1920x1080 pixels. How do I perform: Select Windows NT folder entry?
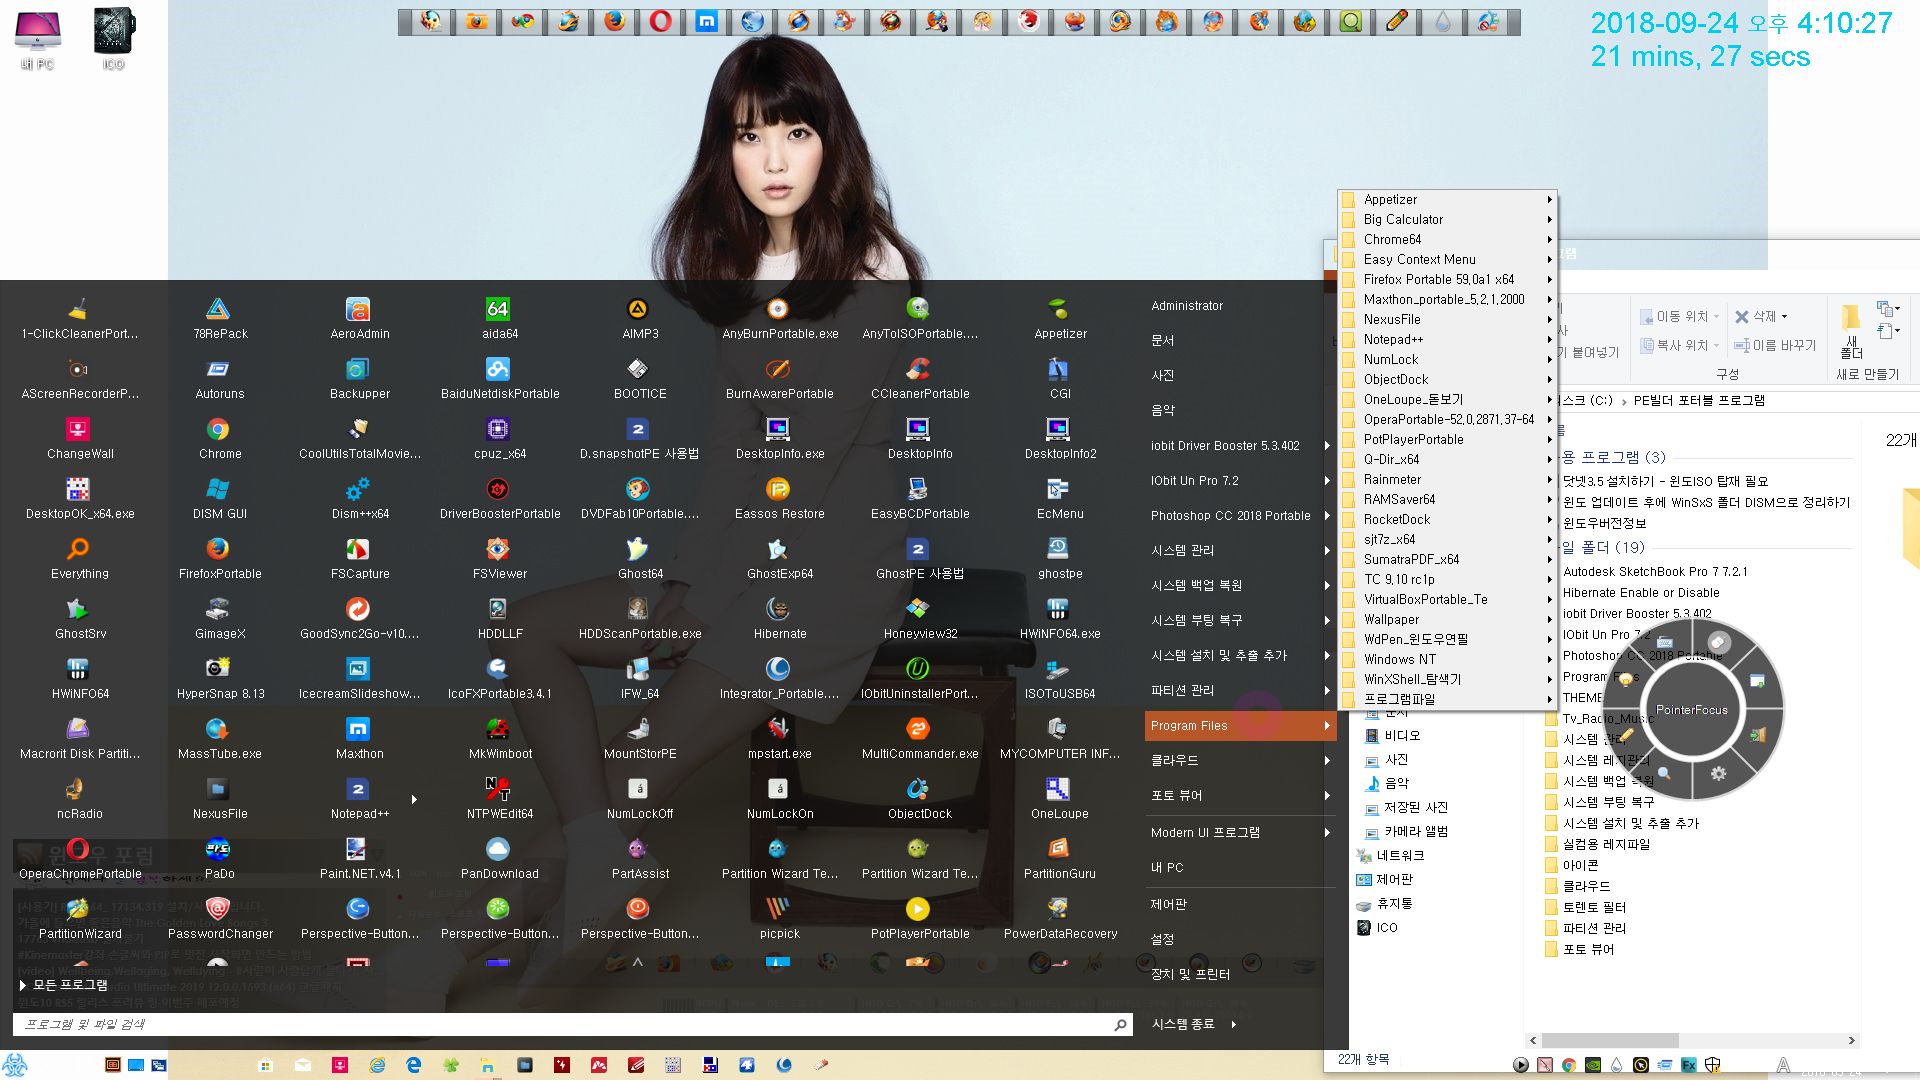1446,660
